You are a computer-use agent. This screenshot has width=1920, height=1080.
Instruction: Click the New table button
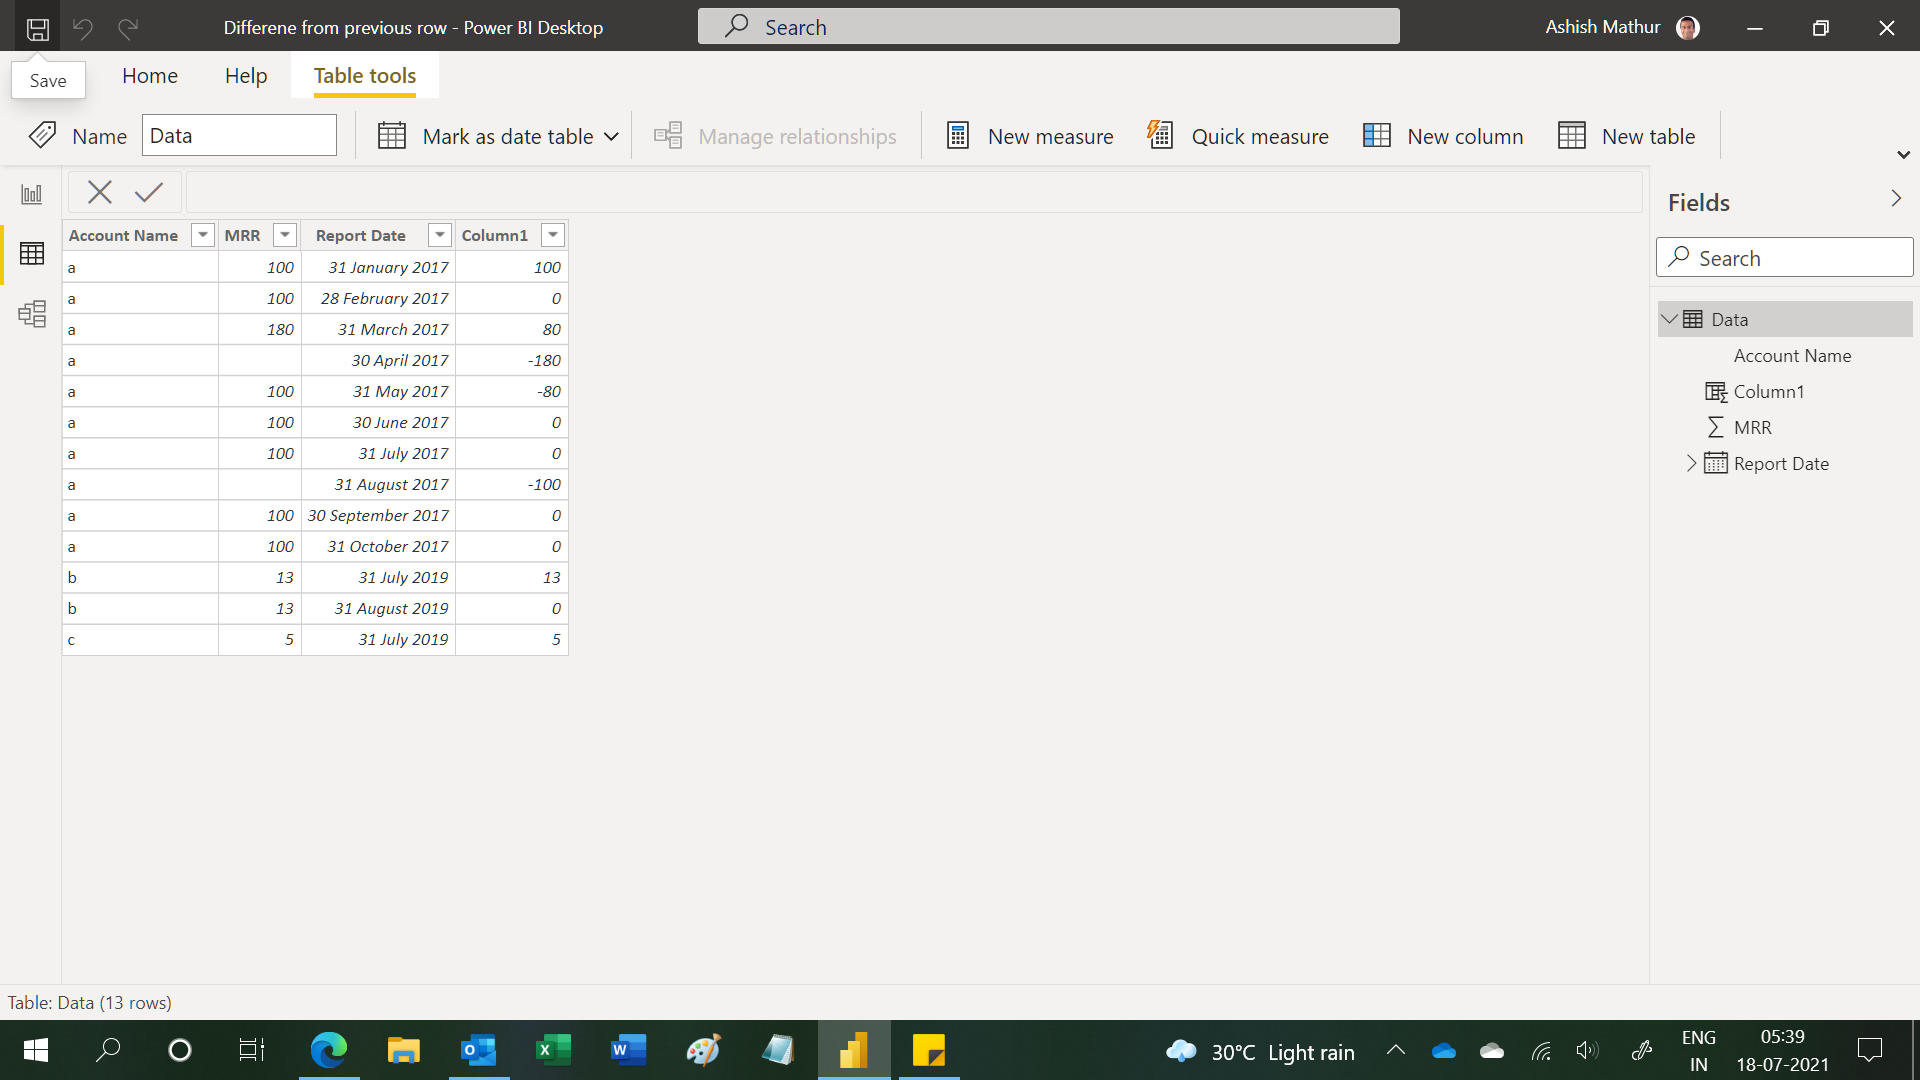(x=1627, y=136)
